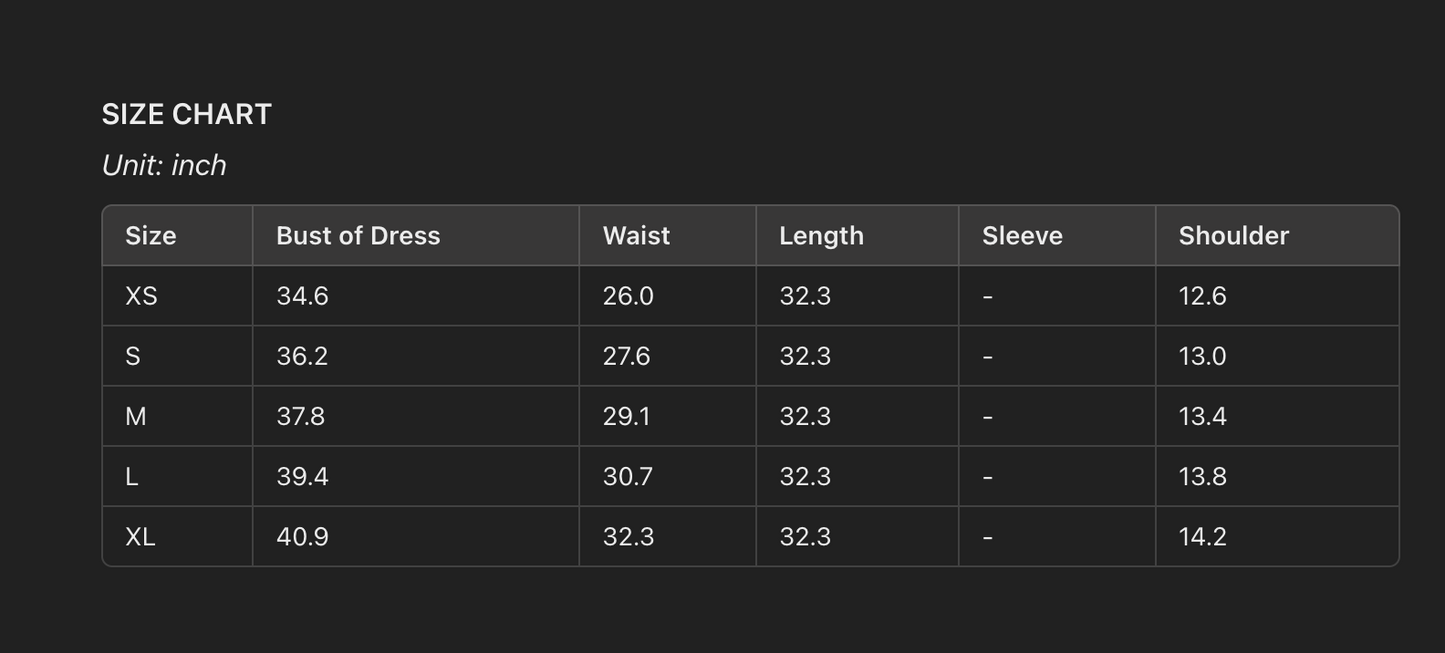Click the Waist column header

pos(636,236)
